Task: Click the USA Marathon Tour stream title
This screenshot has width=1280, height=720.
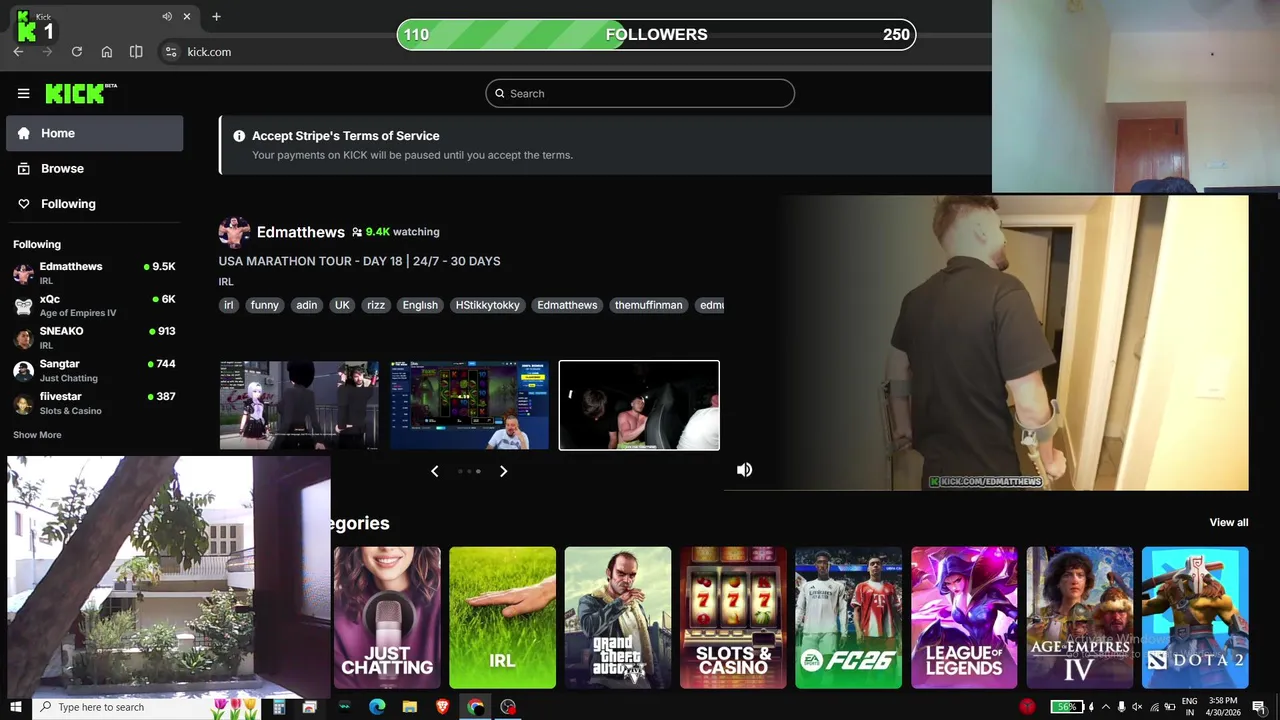Action: pos(359,261)
